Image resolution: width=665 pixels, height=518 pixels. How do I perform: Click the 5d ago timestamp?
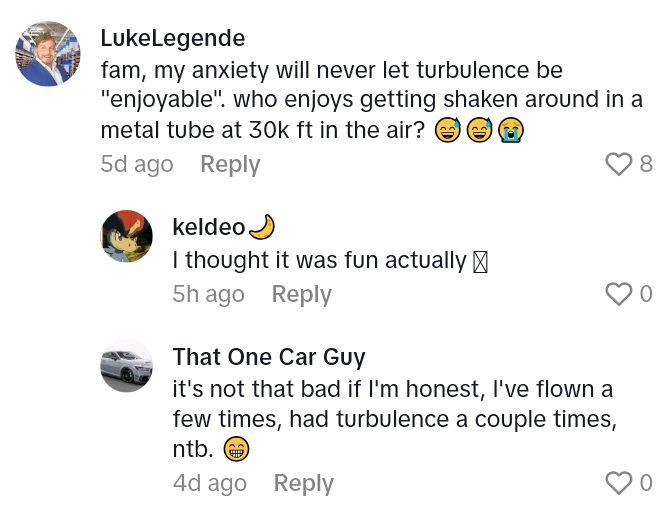(x=137, y=164)
